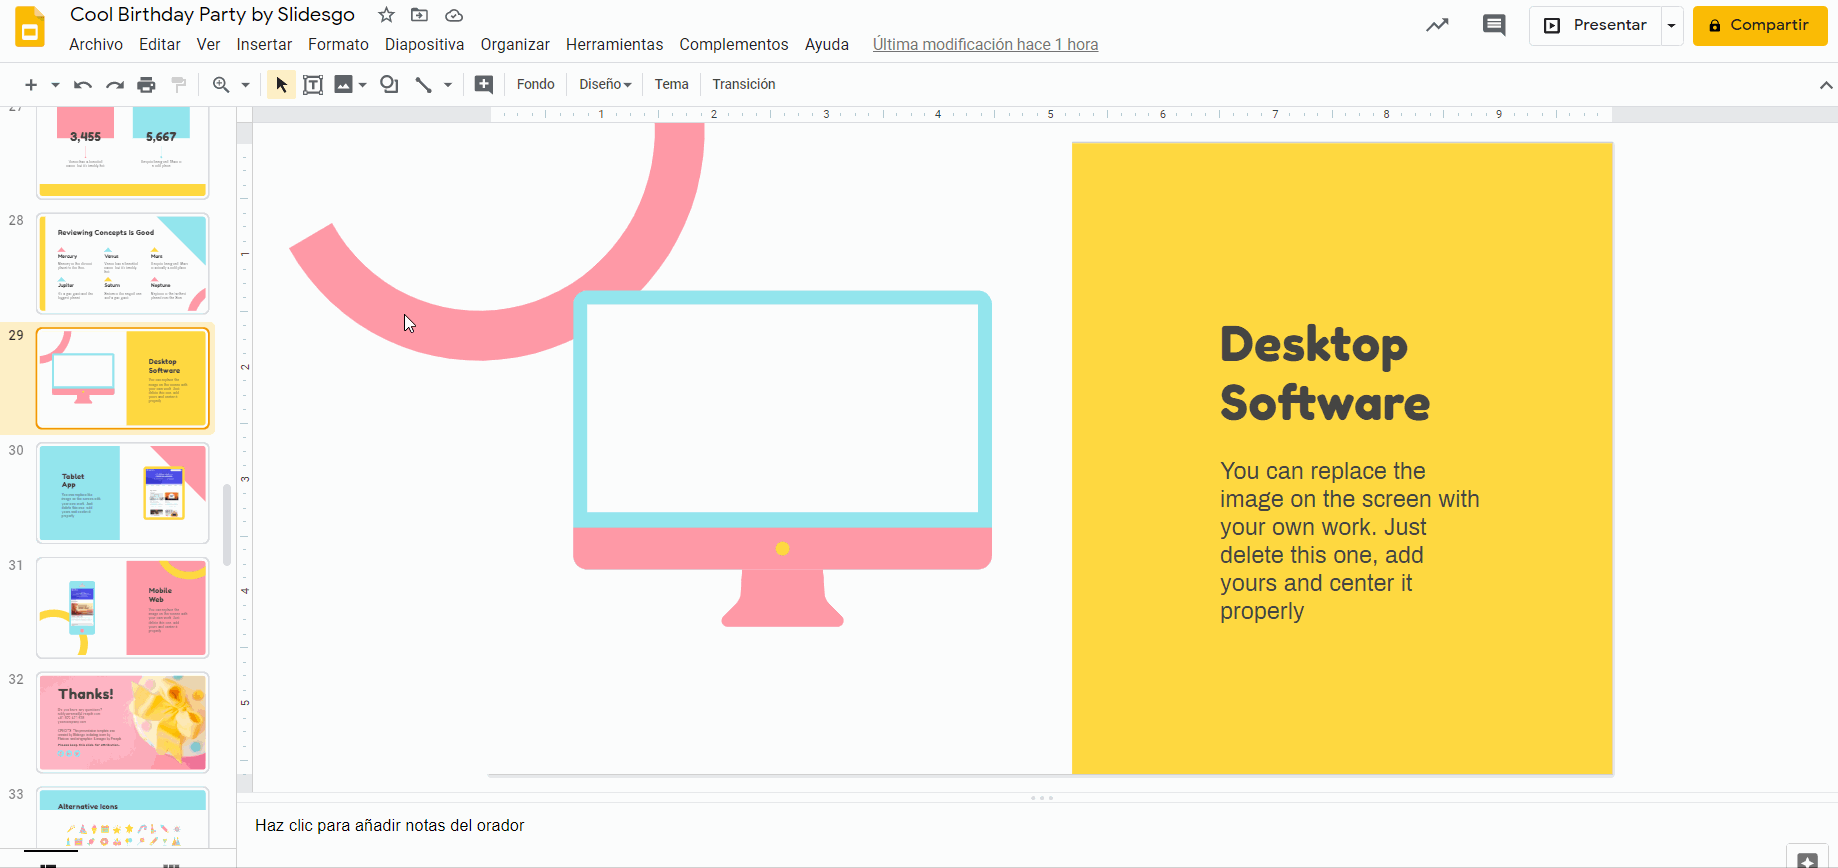Click the zoom magnifier icon
Screen dimensions: 1838x868
[x=221, y=85]
